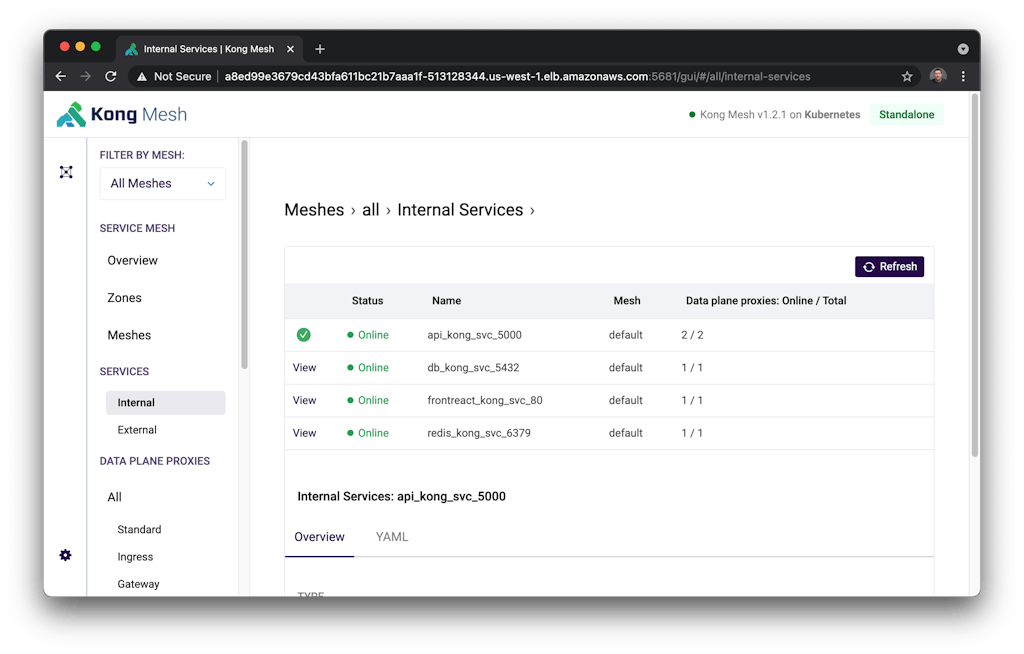Go back with the browser back arrow
Image resolution: width=1024 pixels, height=654 pixels.
(x=61, y=76)
